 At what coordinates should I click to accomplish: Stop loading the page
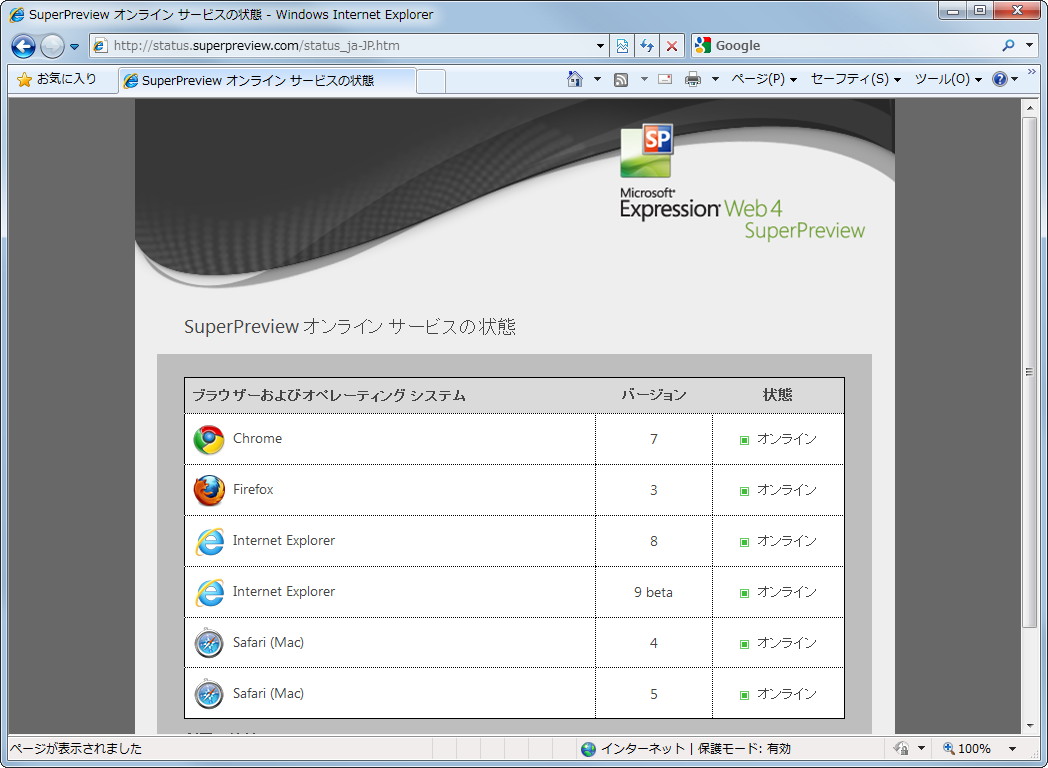coord(671,46)
